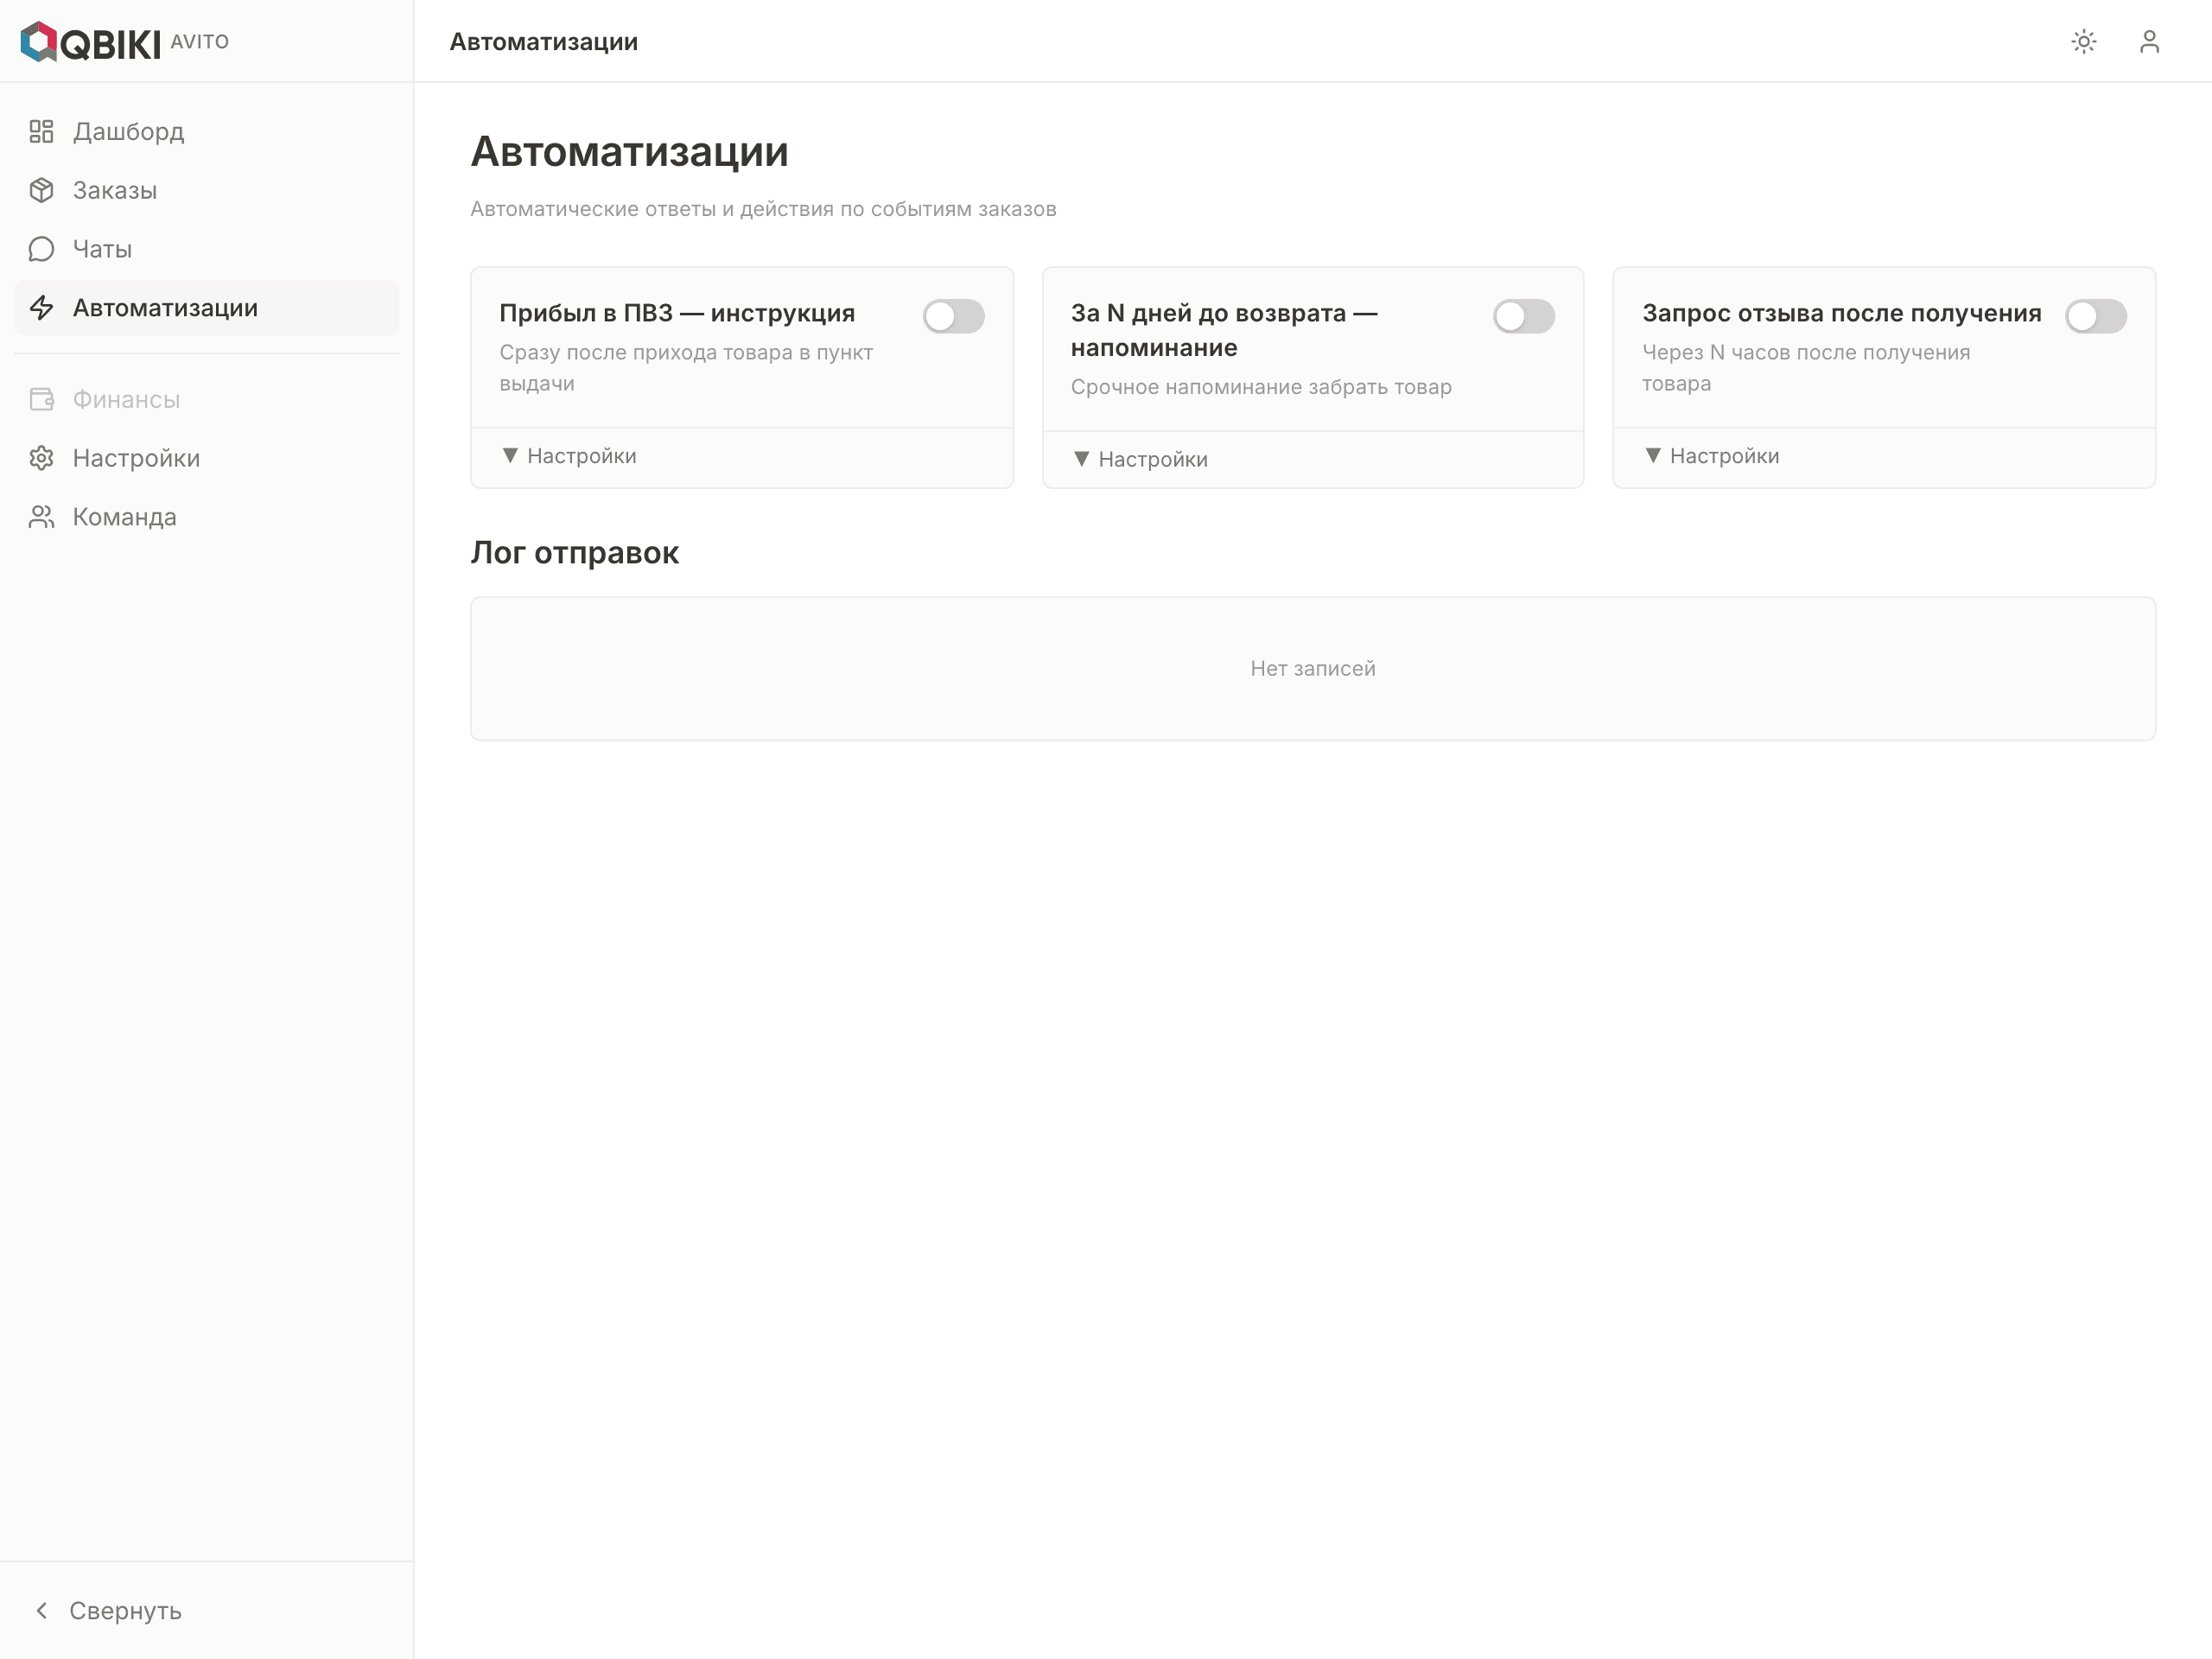Click the AVITO label next to logo

(x=200, y=42)
